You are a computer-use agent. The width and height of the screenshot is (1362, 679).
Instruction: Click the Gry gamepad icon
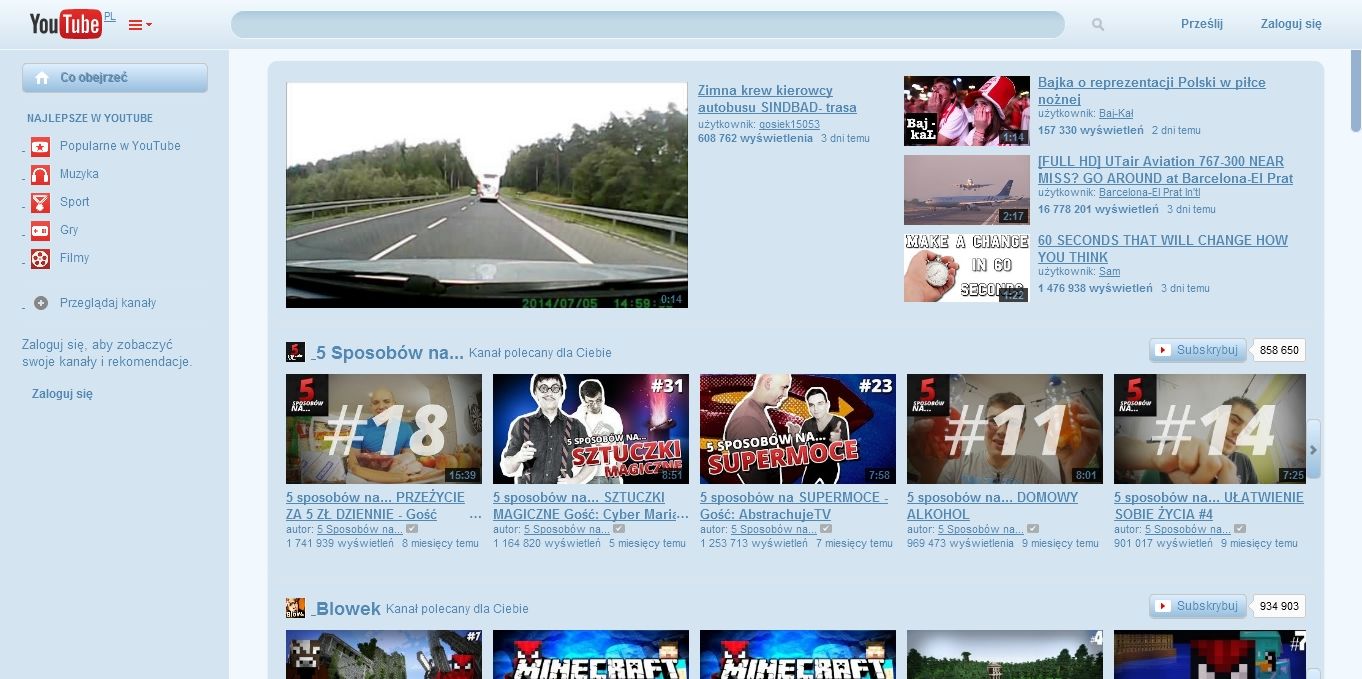[x=40, y=230]
